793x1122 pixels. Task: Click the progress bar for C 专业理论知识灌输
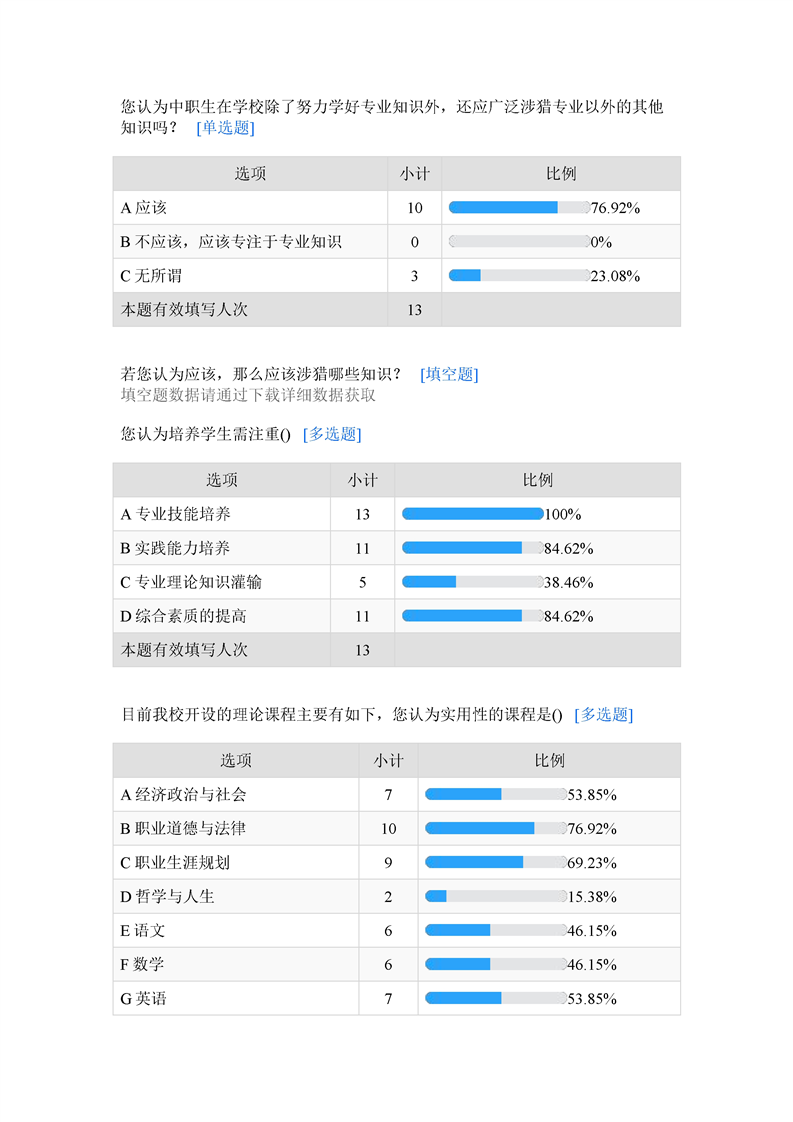472,582
